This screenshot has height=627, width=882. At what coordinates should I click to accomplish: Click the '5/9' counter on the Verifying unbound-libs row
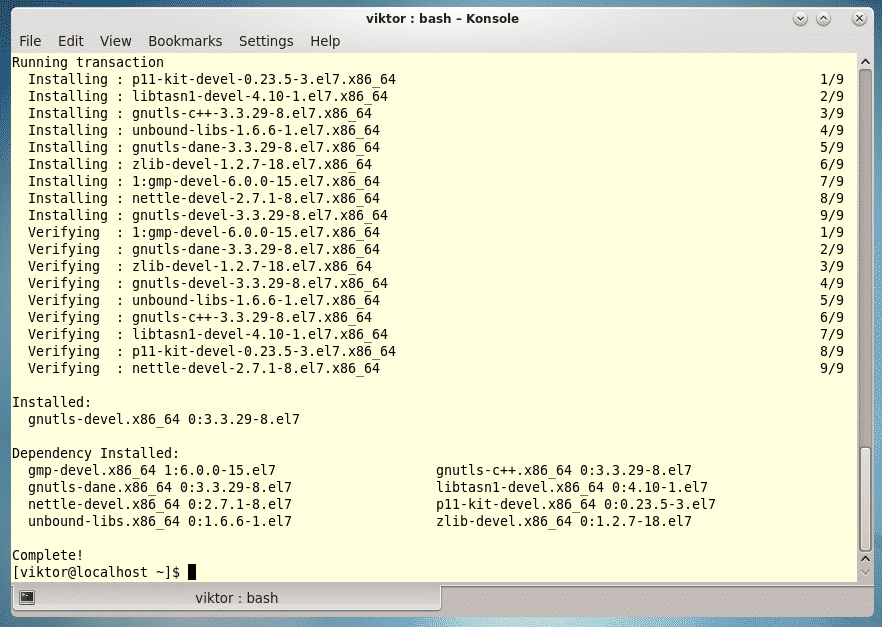pos(832,300)
